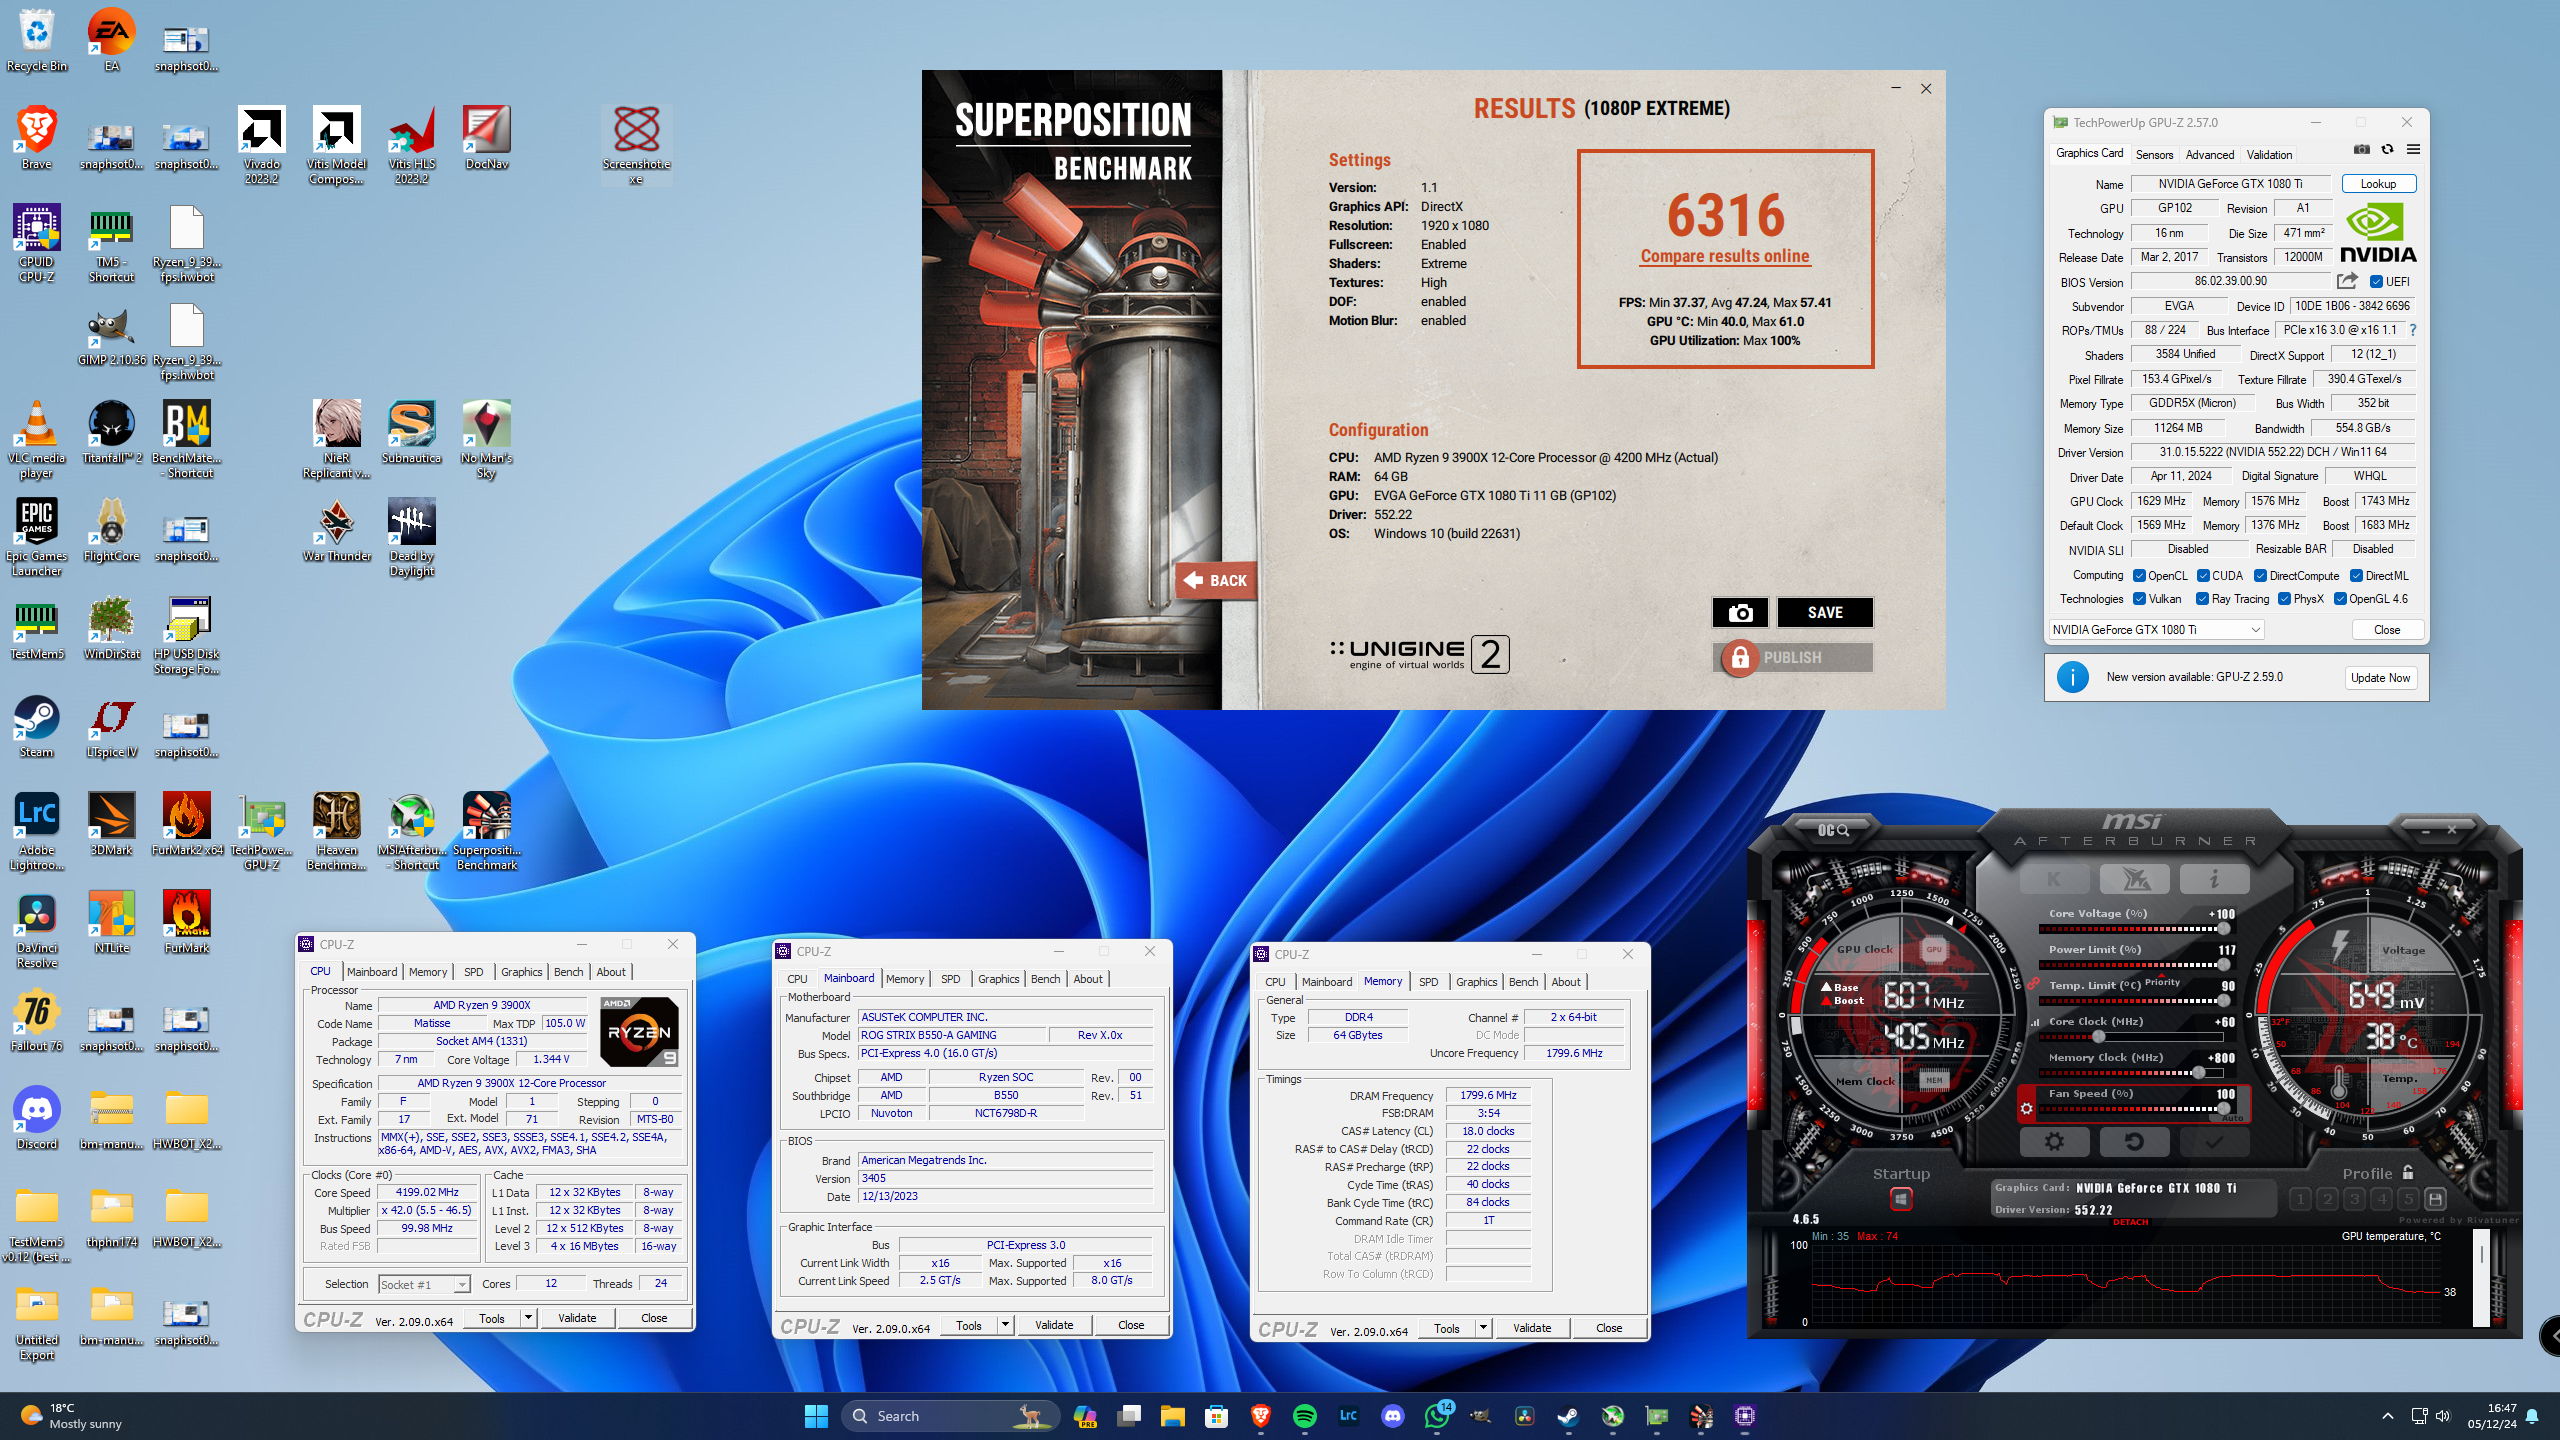
Task: Open Afterburner settings gear button
Action: click(2054, 1141)
